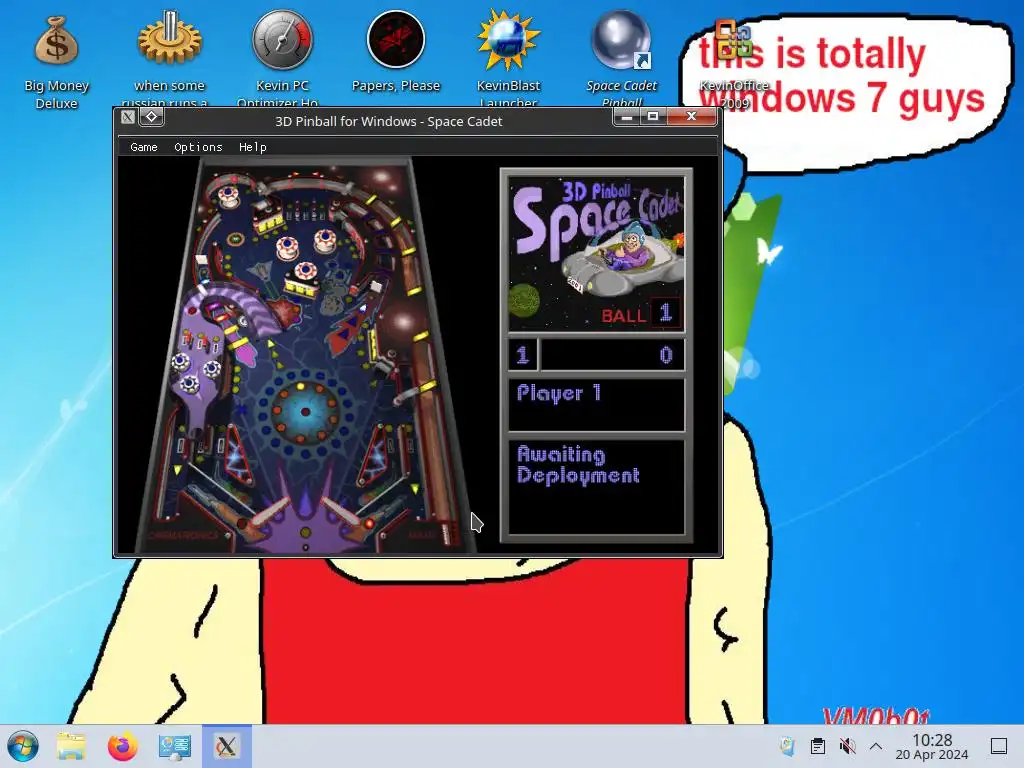
Task: Click the Space Cadet logo image
Action: pyautogui.click(x=596, y=253)
